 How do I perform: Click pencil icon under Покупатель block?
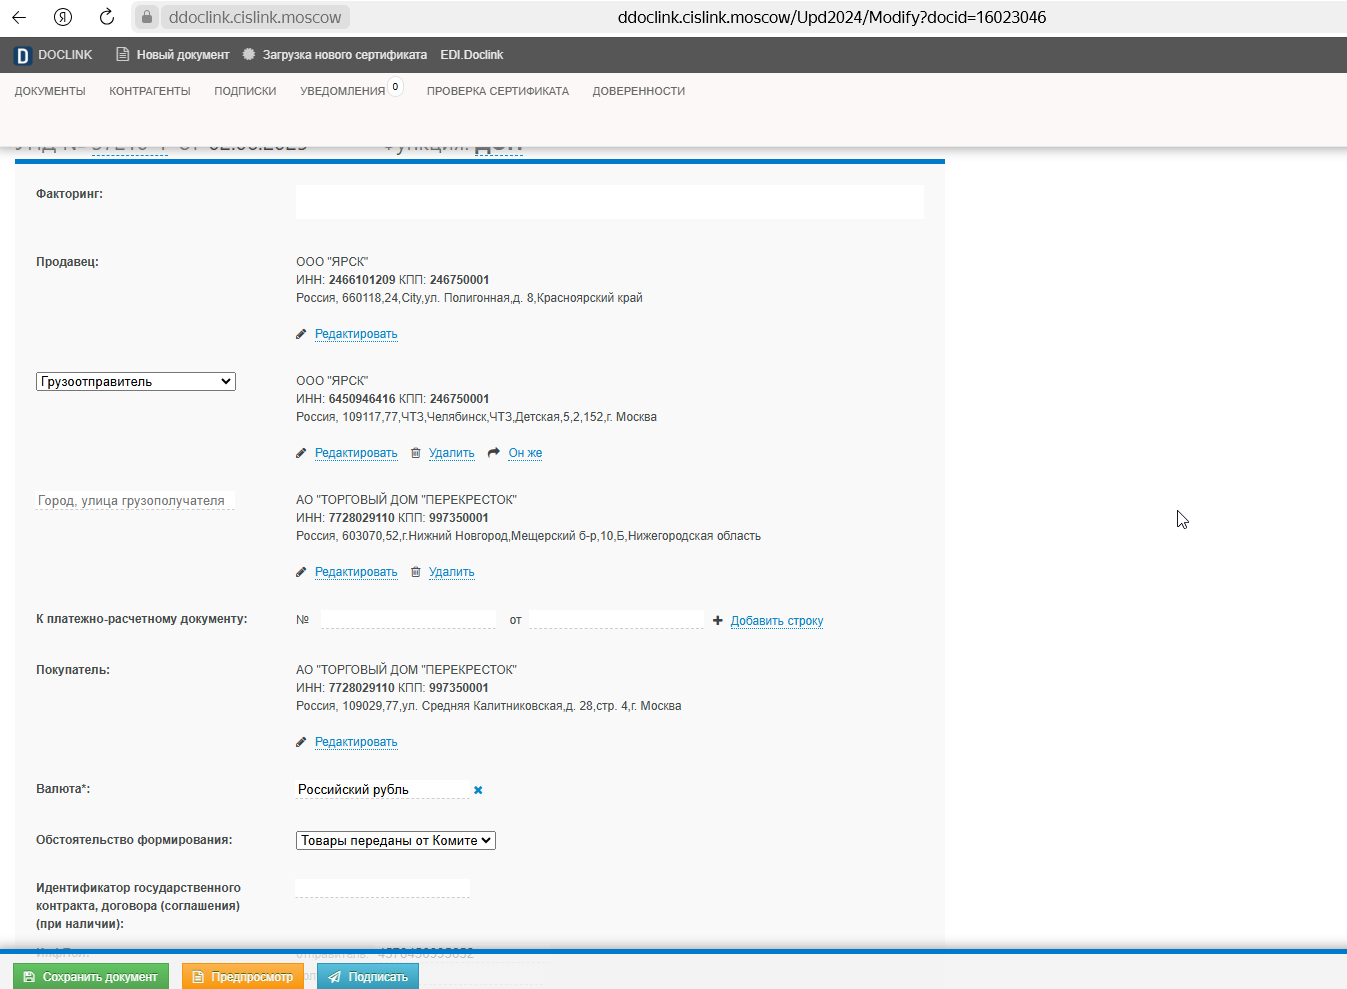pos(301,742)
